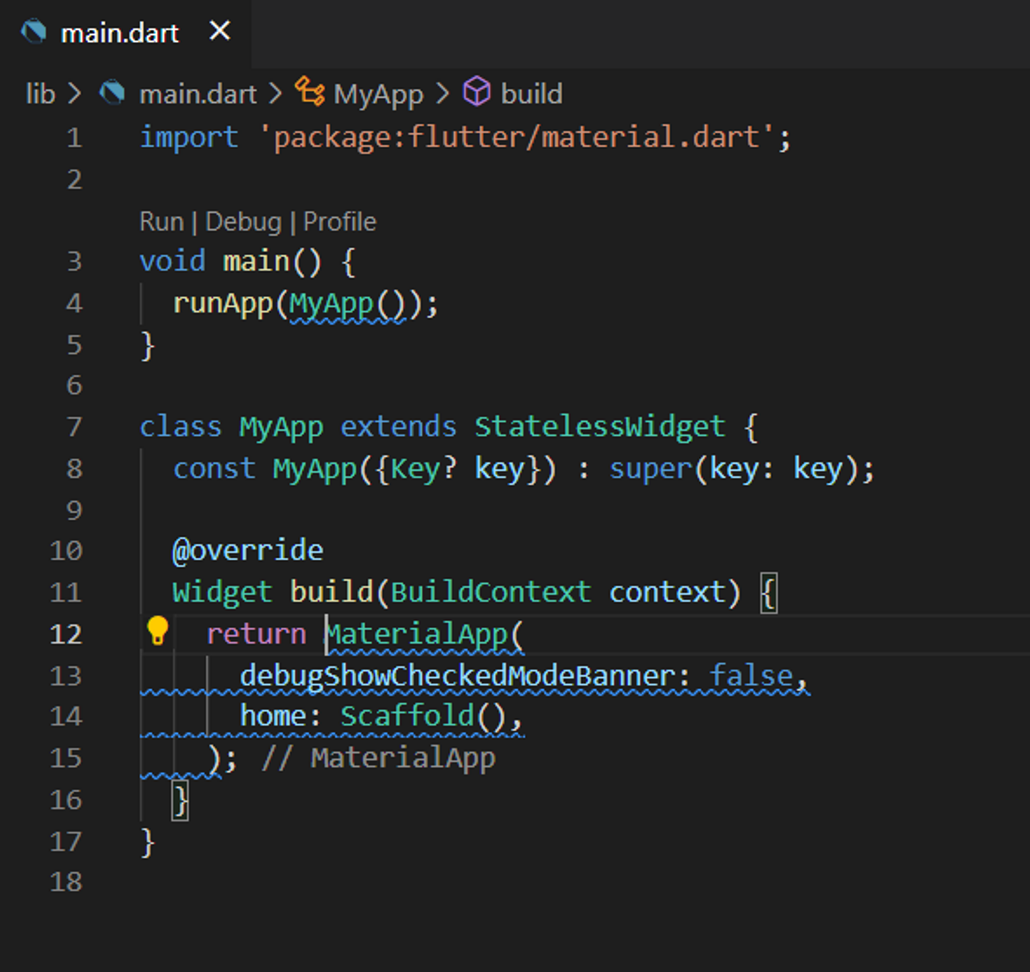Click 'home' property on line 14
This screenshot has height=972, width=1030.
pos(273,717)
